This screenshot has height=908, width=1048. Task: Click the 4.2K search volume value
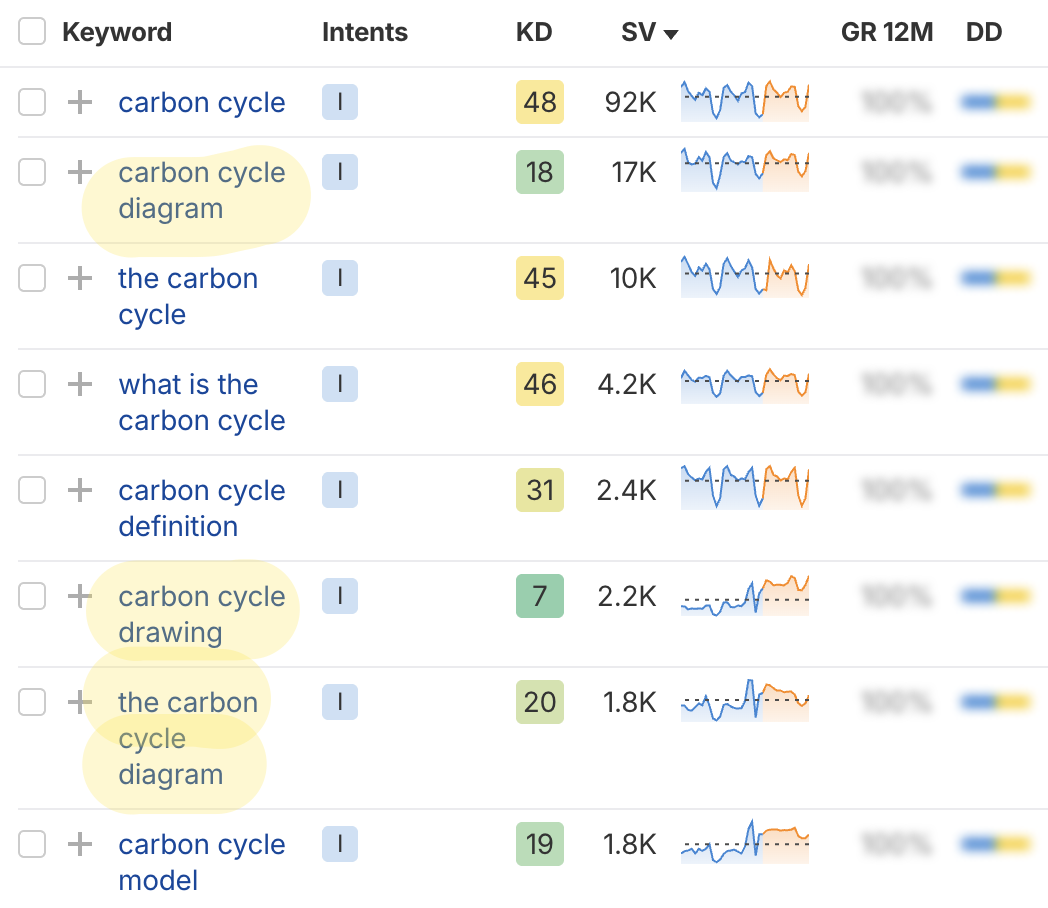point(627,384)
